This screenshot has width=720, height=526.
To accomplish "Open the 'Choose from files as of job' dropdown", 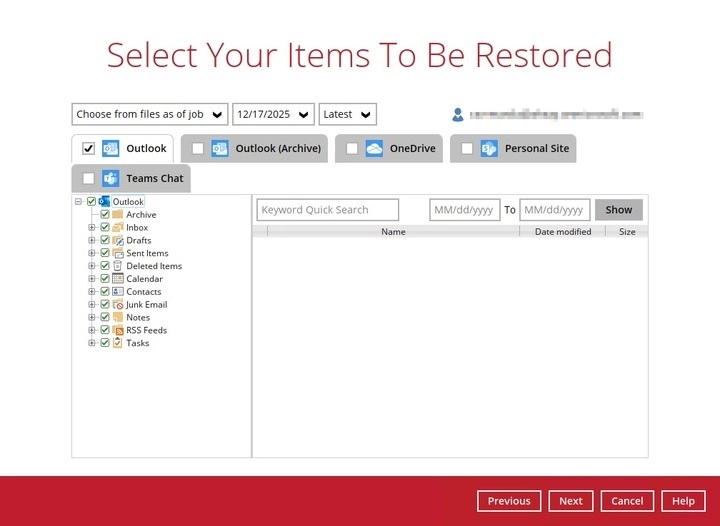I will [150, 114].
